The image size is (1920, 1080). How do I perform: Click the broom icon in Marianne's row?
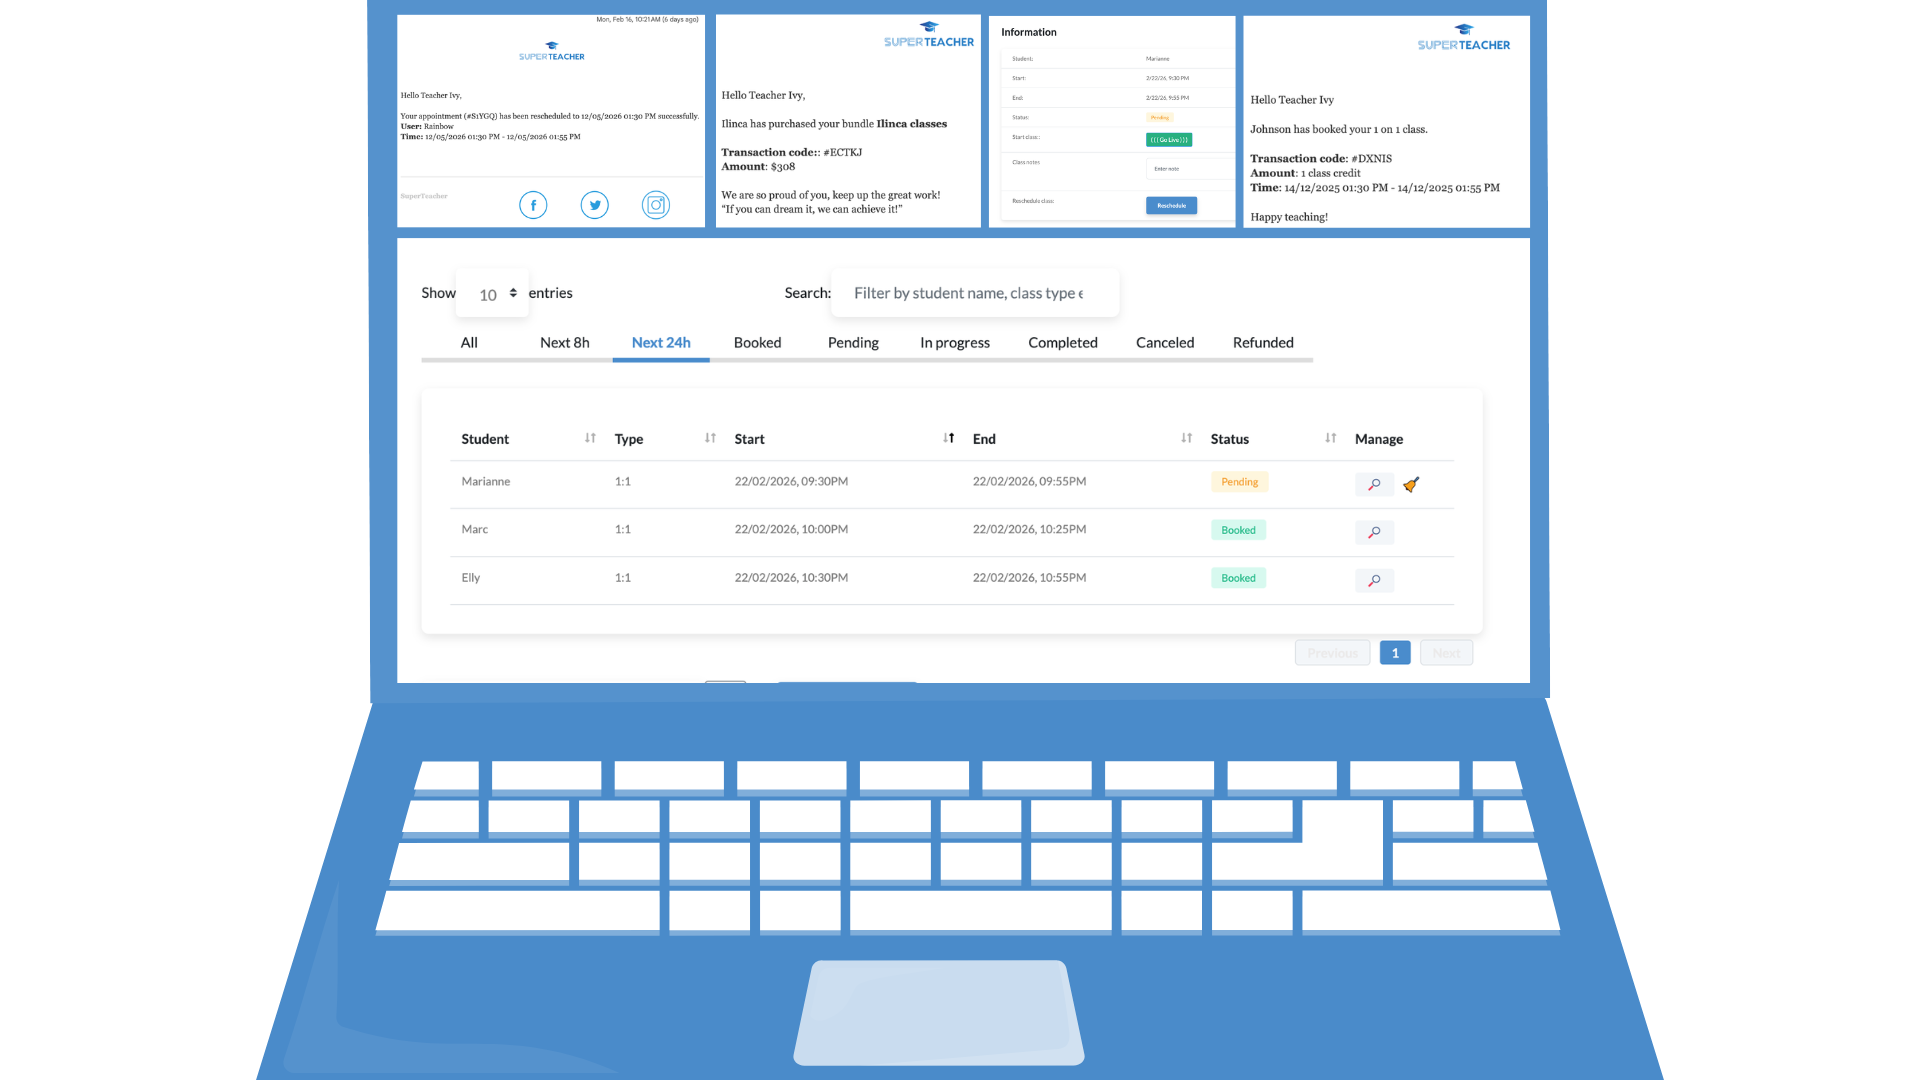pyautogui.click(x=1411, y=484)
